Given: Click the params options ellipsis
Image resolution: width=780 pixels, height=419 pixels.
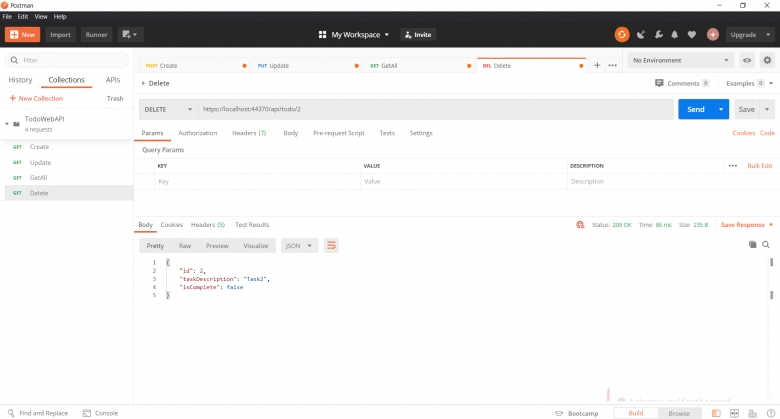Looking at the screenshot, I should 733,166.
